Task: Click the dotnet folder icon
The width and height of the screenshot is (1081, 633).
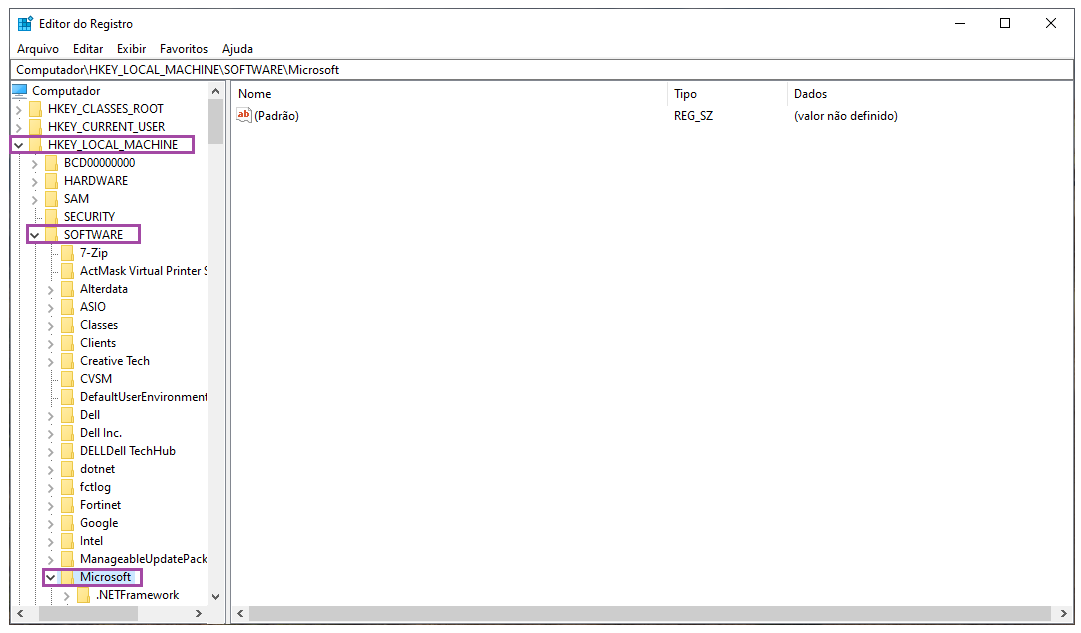Action: (x=67, y=468)
